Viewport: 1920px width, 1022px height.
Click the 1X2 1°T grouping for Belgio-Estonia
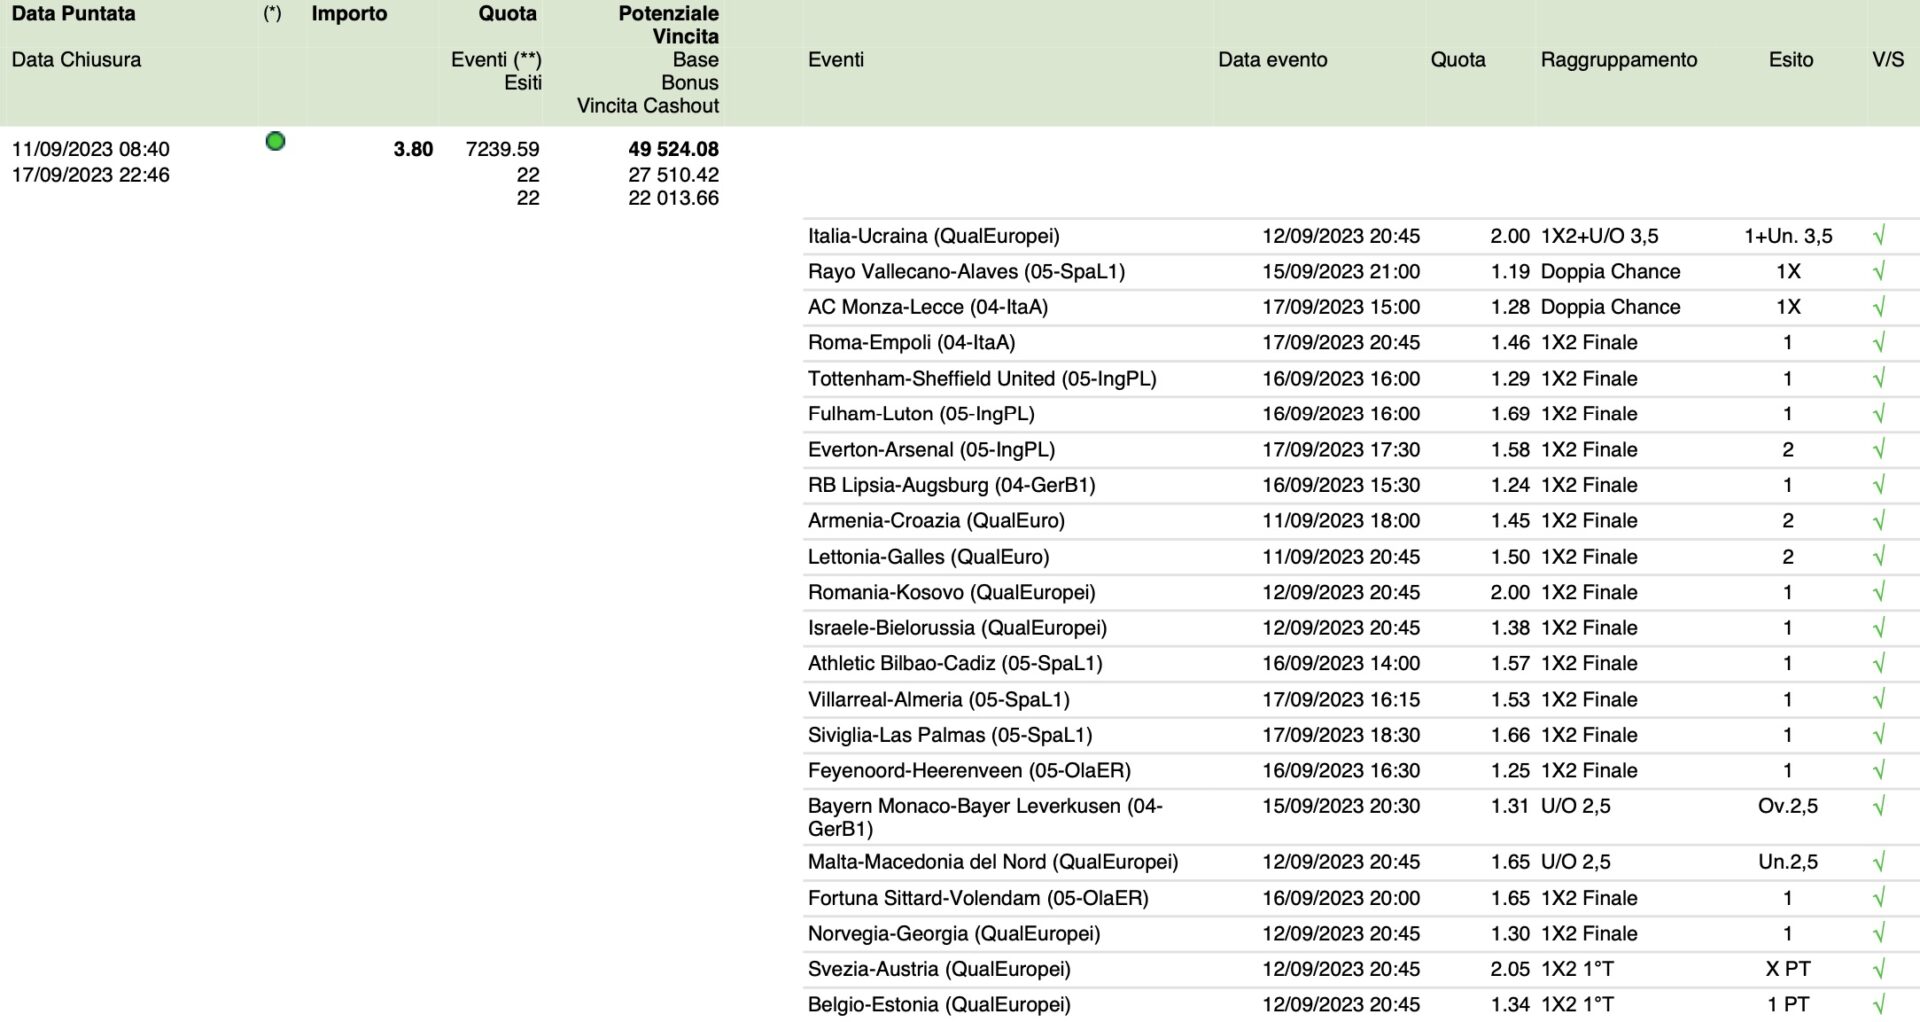[1577, 1004]
